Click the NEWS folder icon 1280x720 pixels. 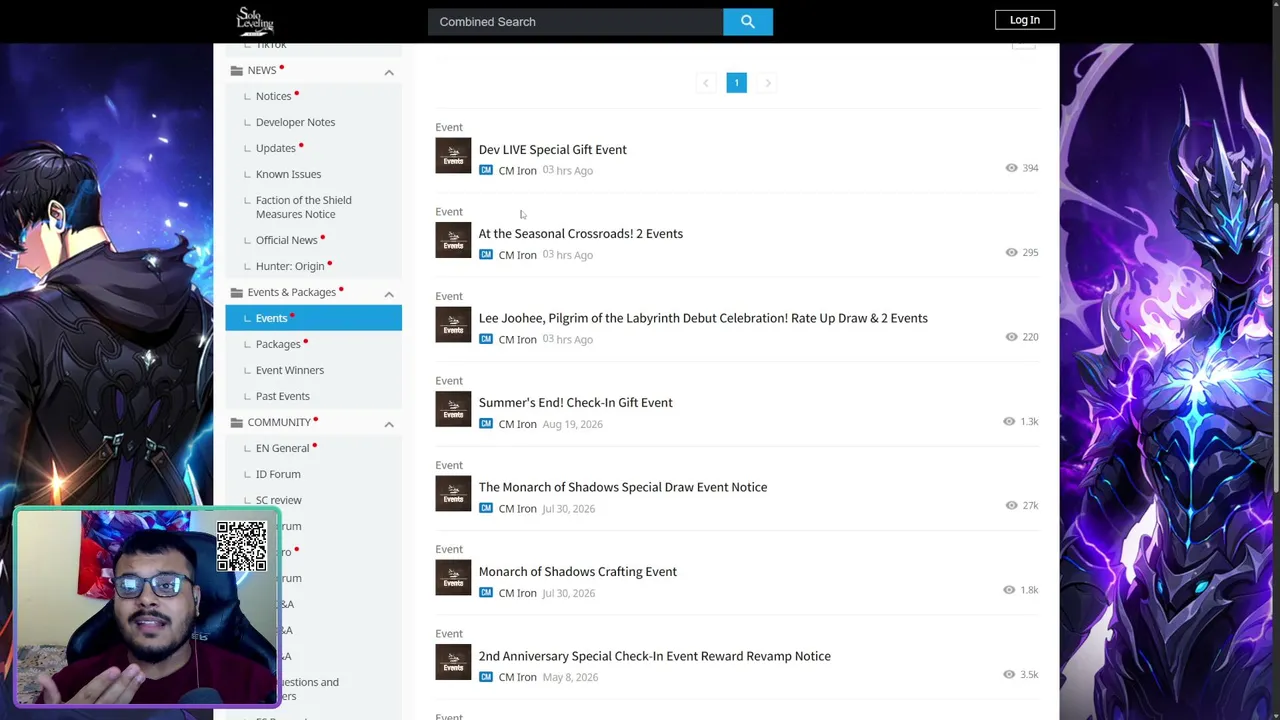(x=236, y=70)
